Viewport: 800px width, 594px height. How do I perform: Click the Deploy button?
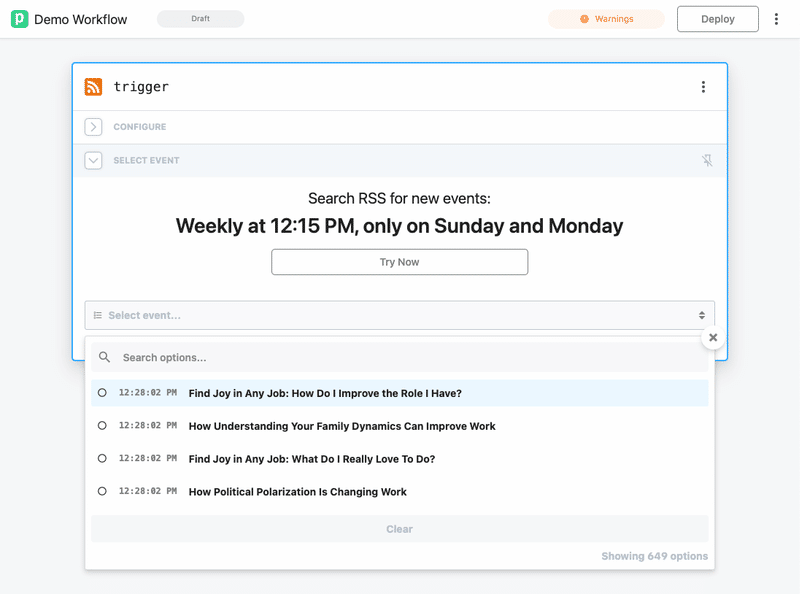718,19
